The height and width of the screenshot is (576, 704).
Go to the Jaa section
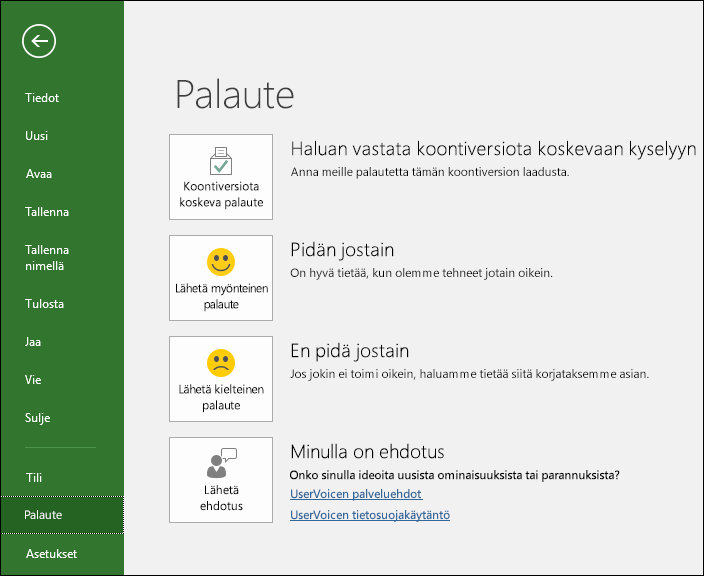[x=33, y=342]
